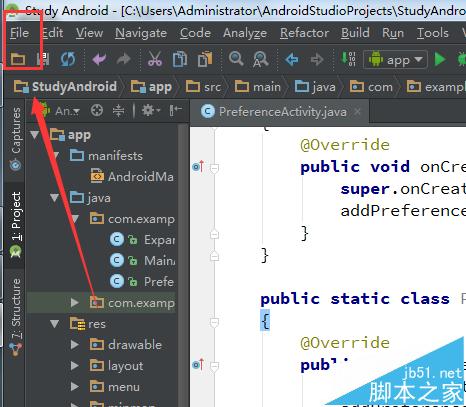Open the File menu
The height and width of the screenshot is (407, 466).
[19, 33]
